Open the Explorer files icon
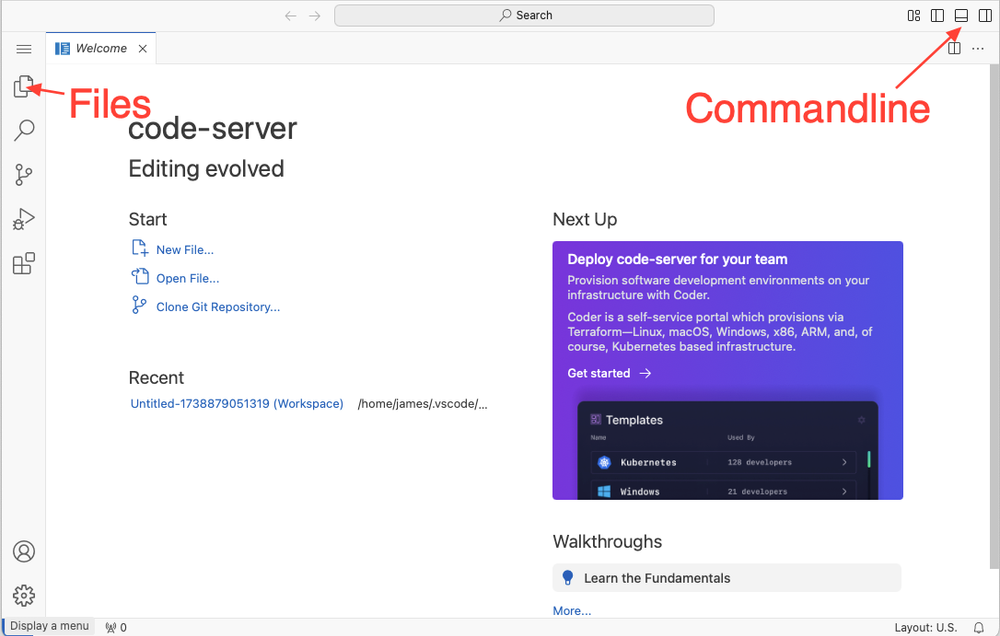1000x636 pixels. pos(23,88)
